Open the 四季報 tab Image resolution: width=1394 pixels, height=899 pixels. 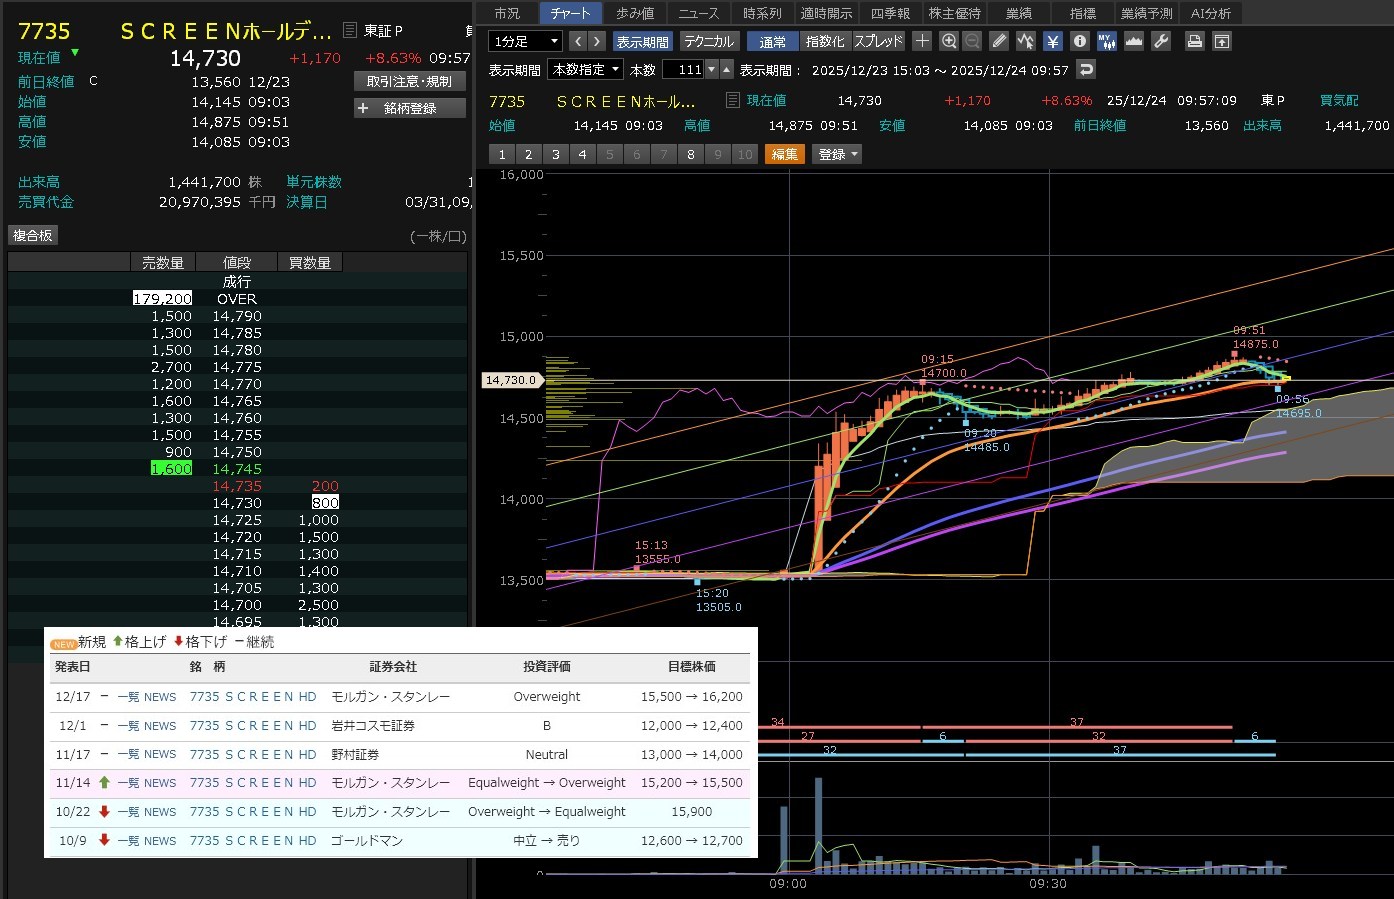[890, 13]
